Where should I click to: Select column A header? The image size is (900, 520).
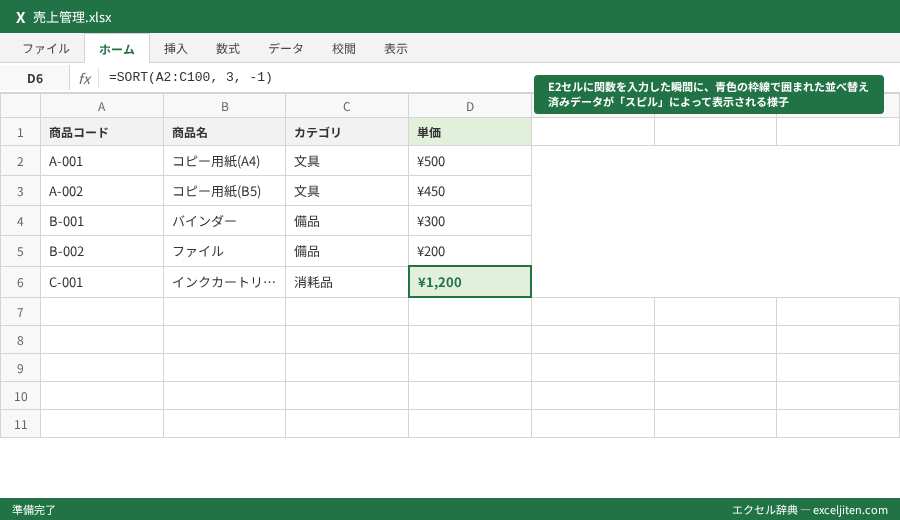tap(102, 106)
